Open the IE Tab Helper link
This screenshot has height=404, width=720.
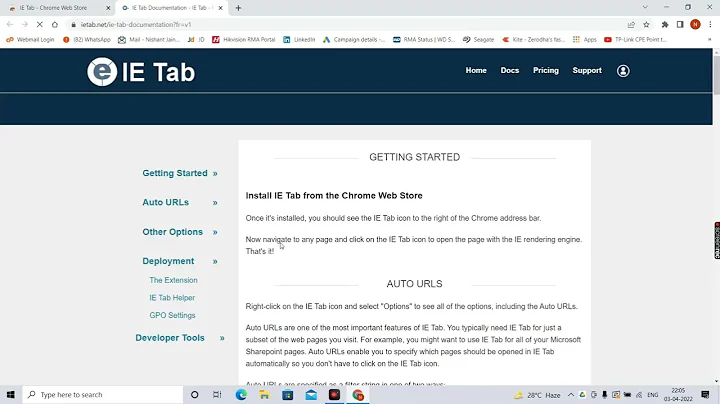(172, 297)
